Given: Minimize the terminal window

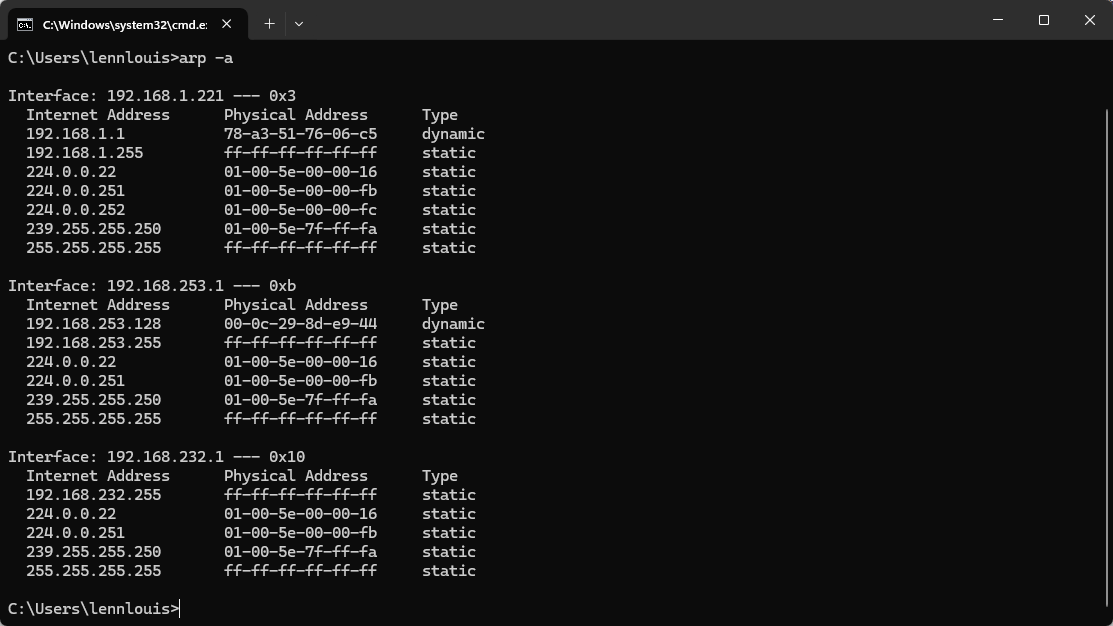Looking at the screenshot, I should pyautogui.click(x=998, y=20).
